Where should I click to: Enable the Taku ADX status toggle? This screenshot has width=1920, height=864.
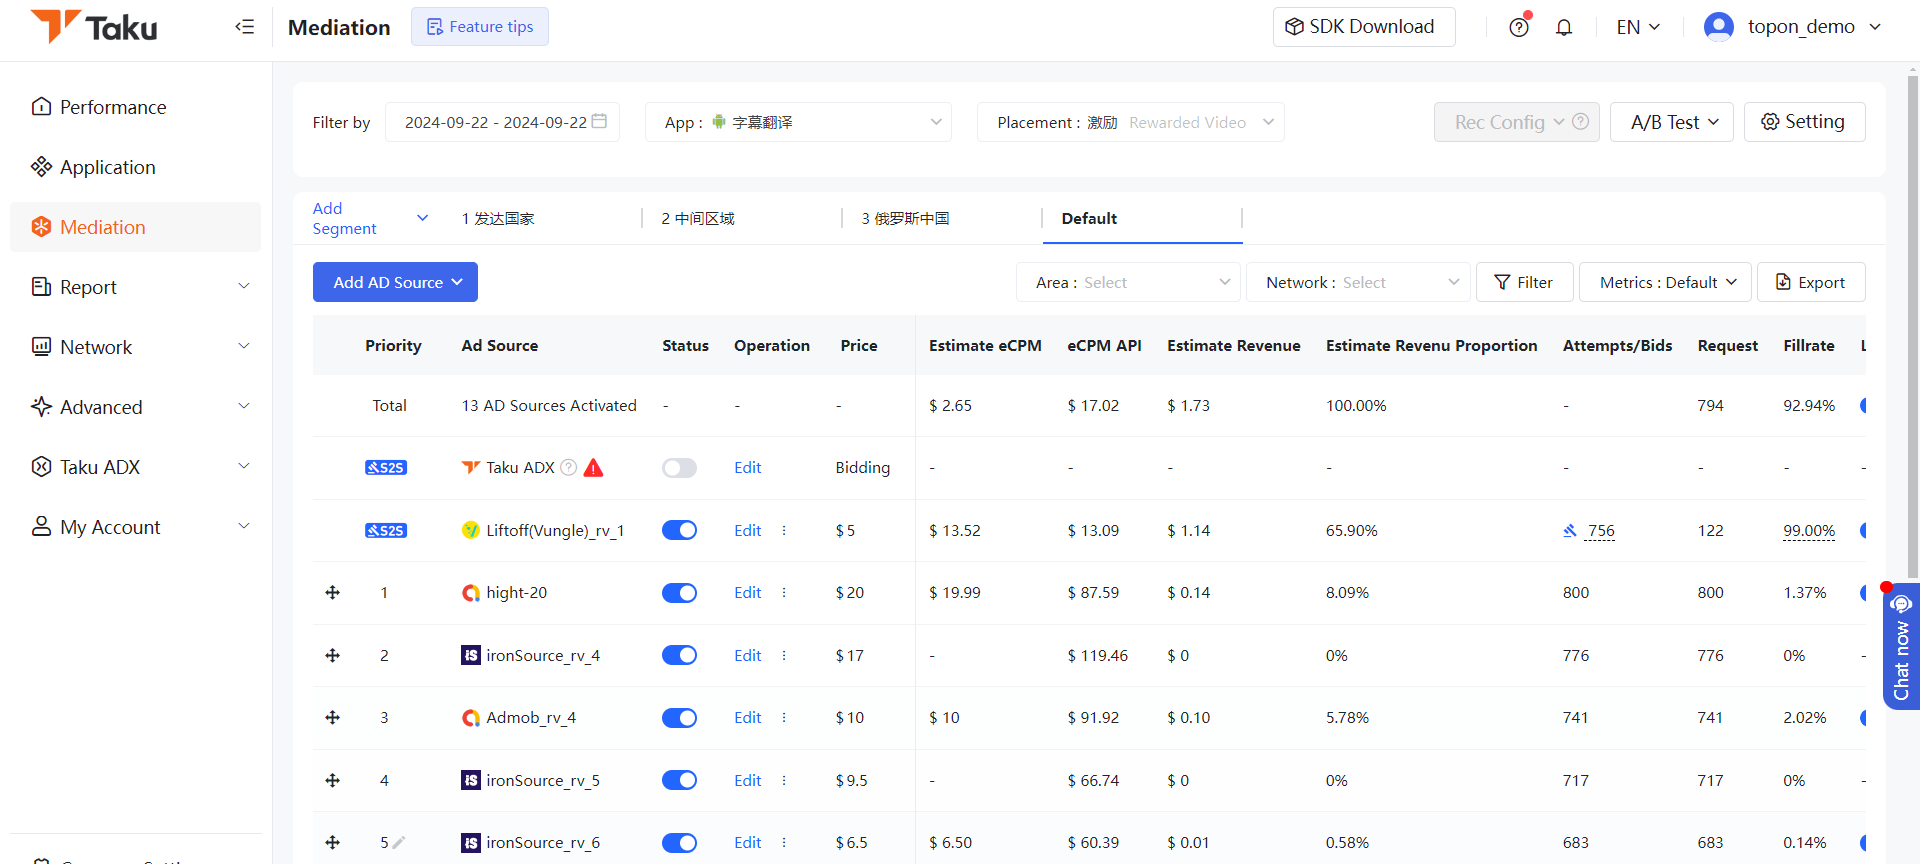[679, 468]
